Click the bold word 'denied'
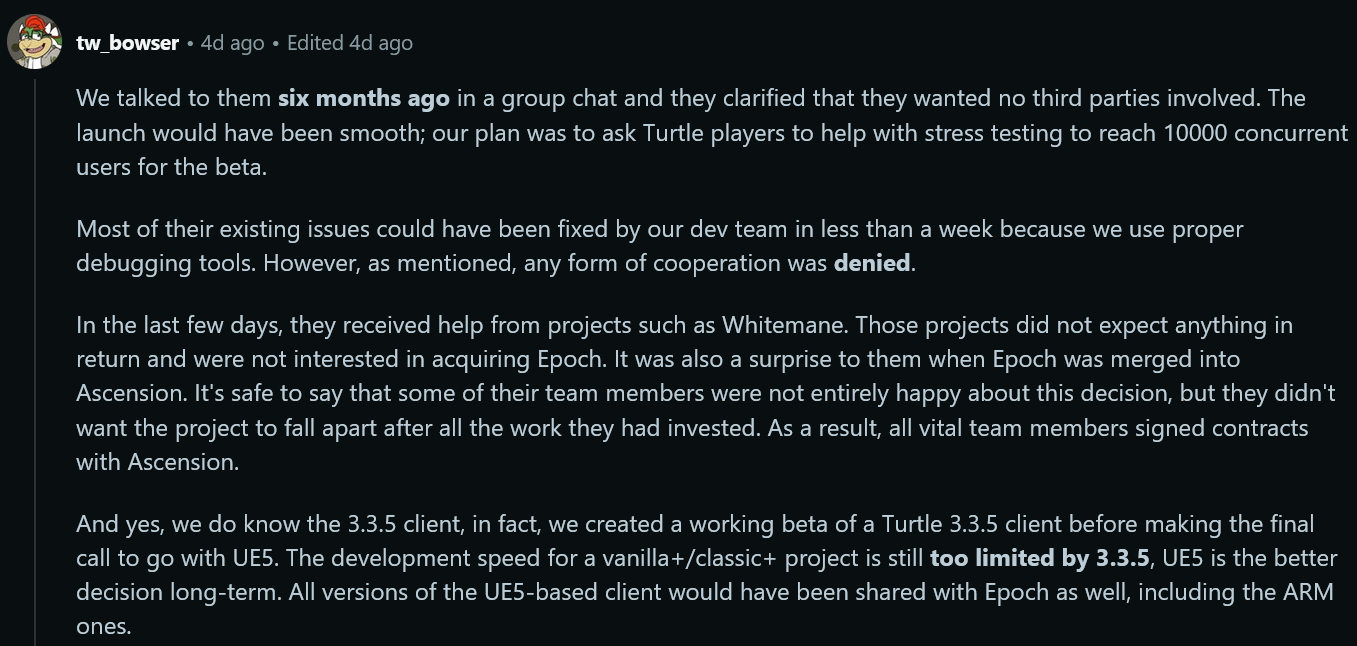This screenshot has width=1357, height=646. pos(873,263)
